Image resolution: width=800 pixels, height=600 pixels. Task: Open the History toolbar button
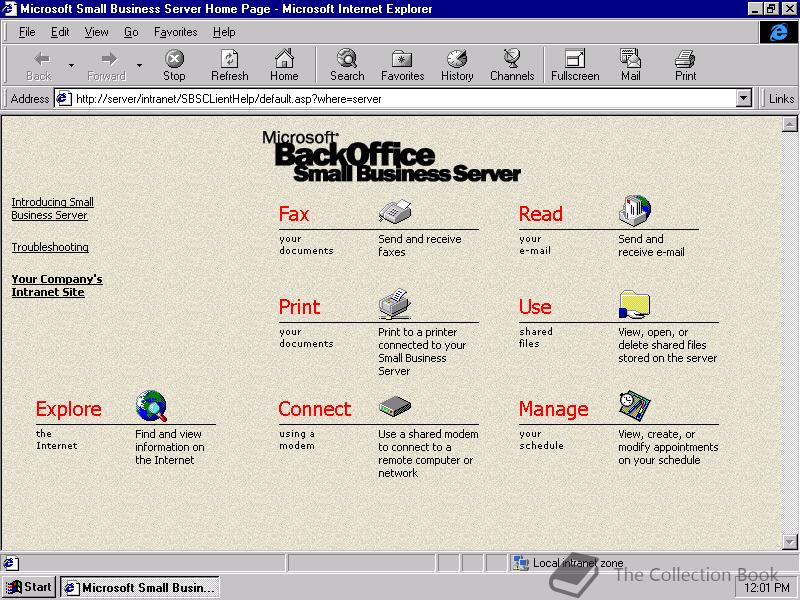(x=457, y=65)
